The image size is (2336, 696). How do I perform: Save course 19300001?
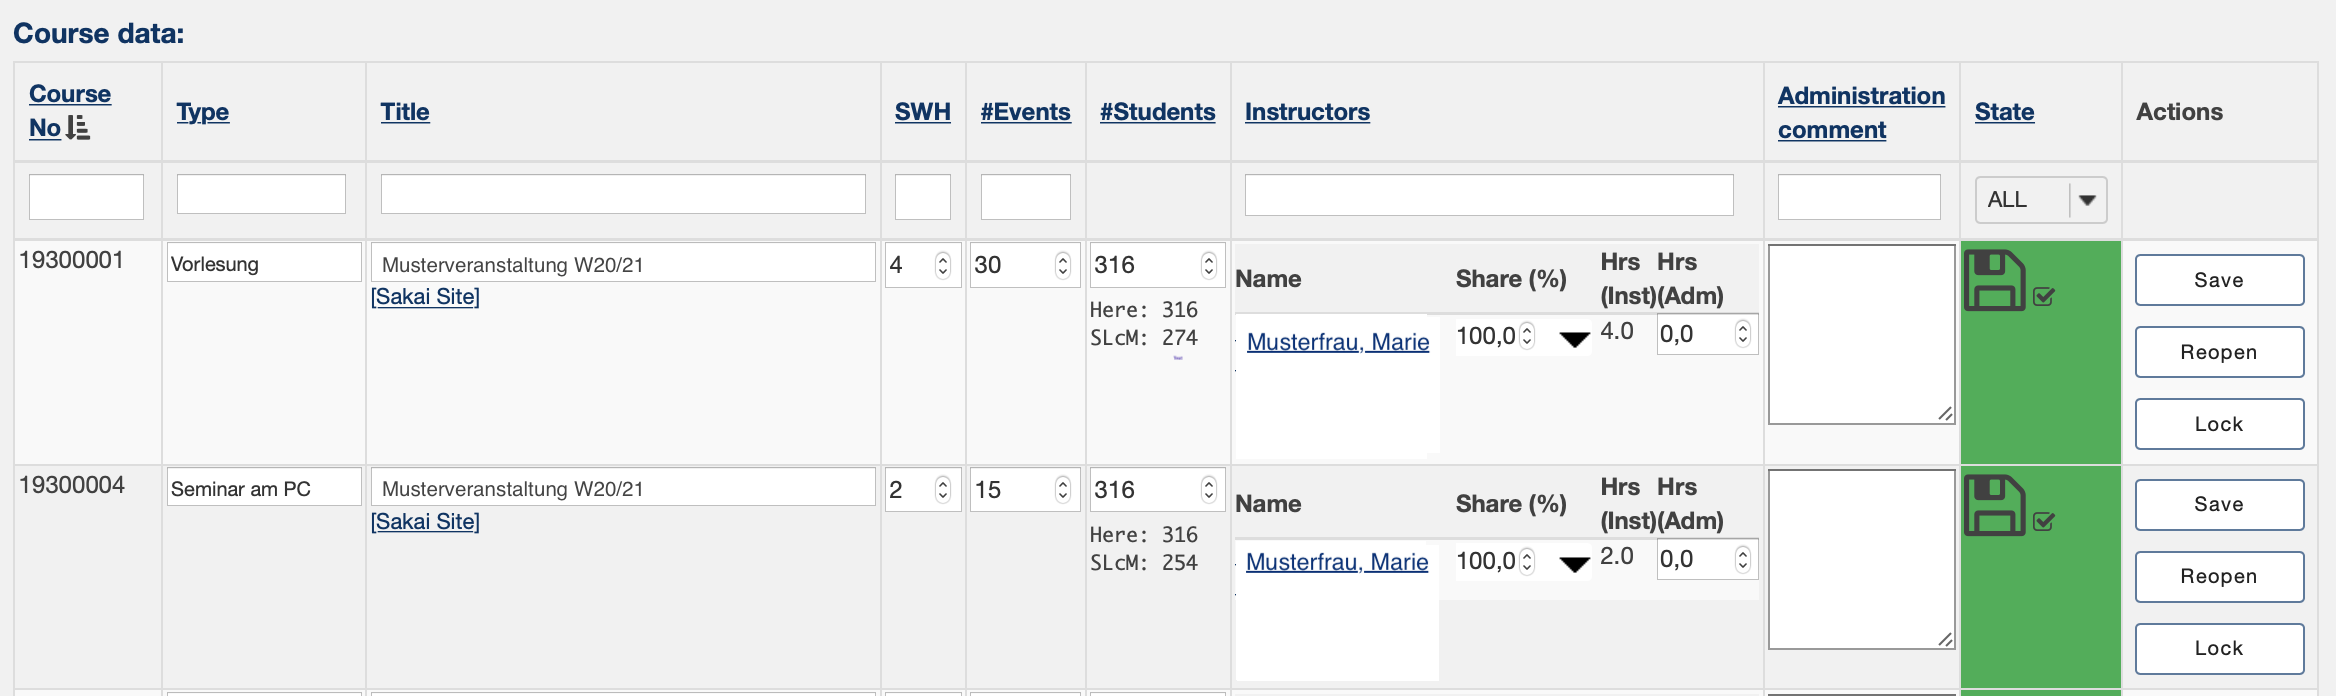pos(2219,280)
